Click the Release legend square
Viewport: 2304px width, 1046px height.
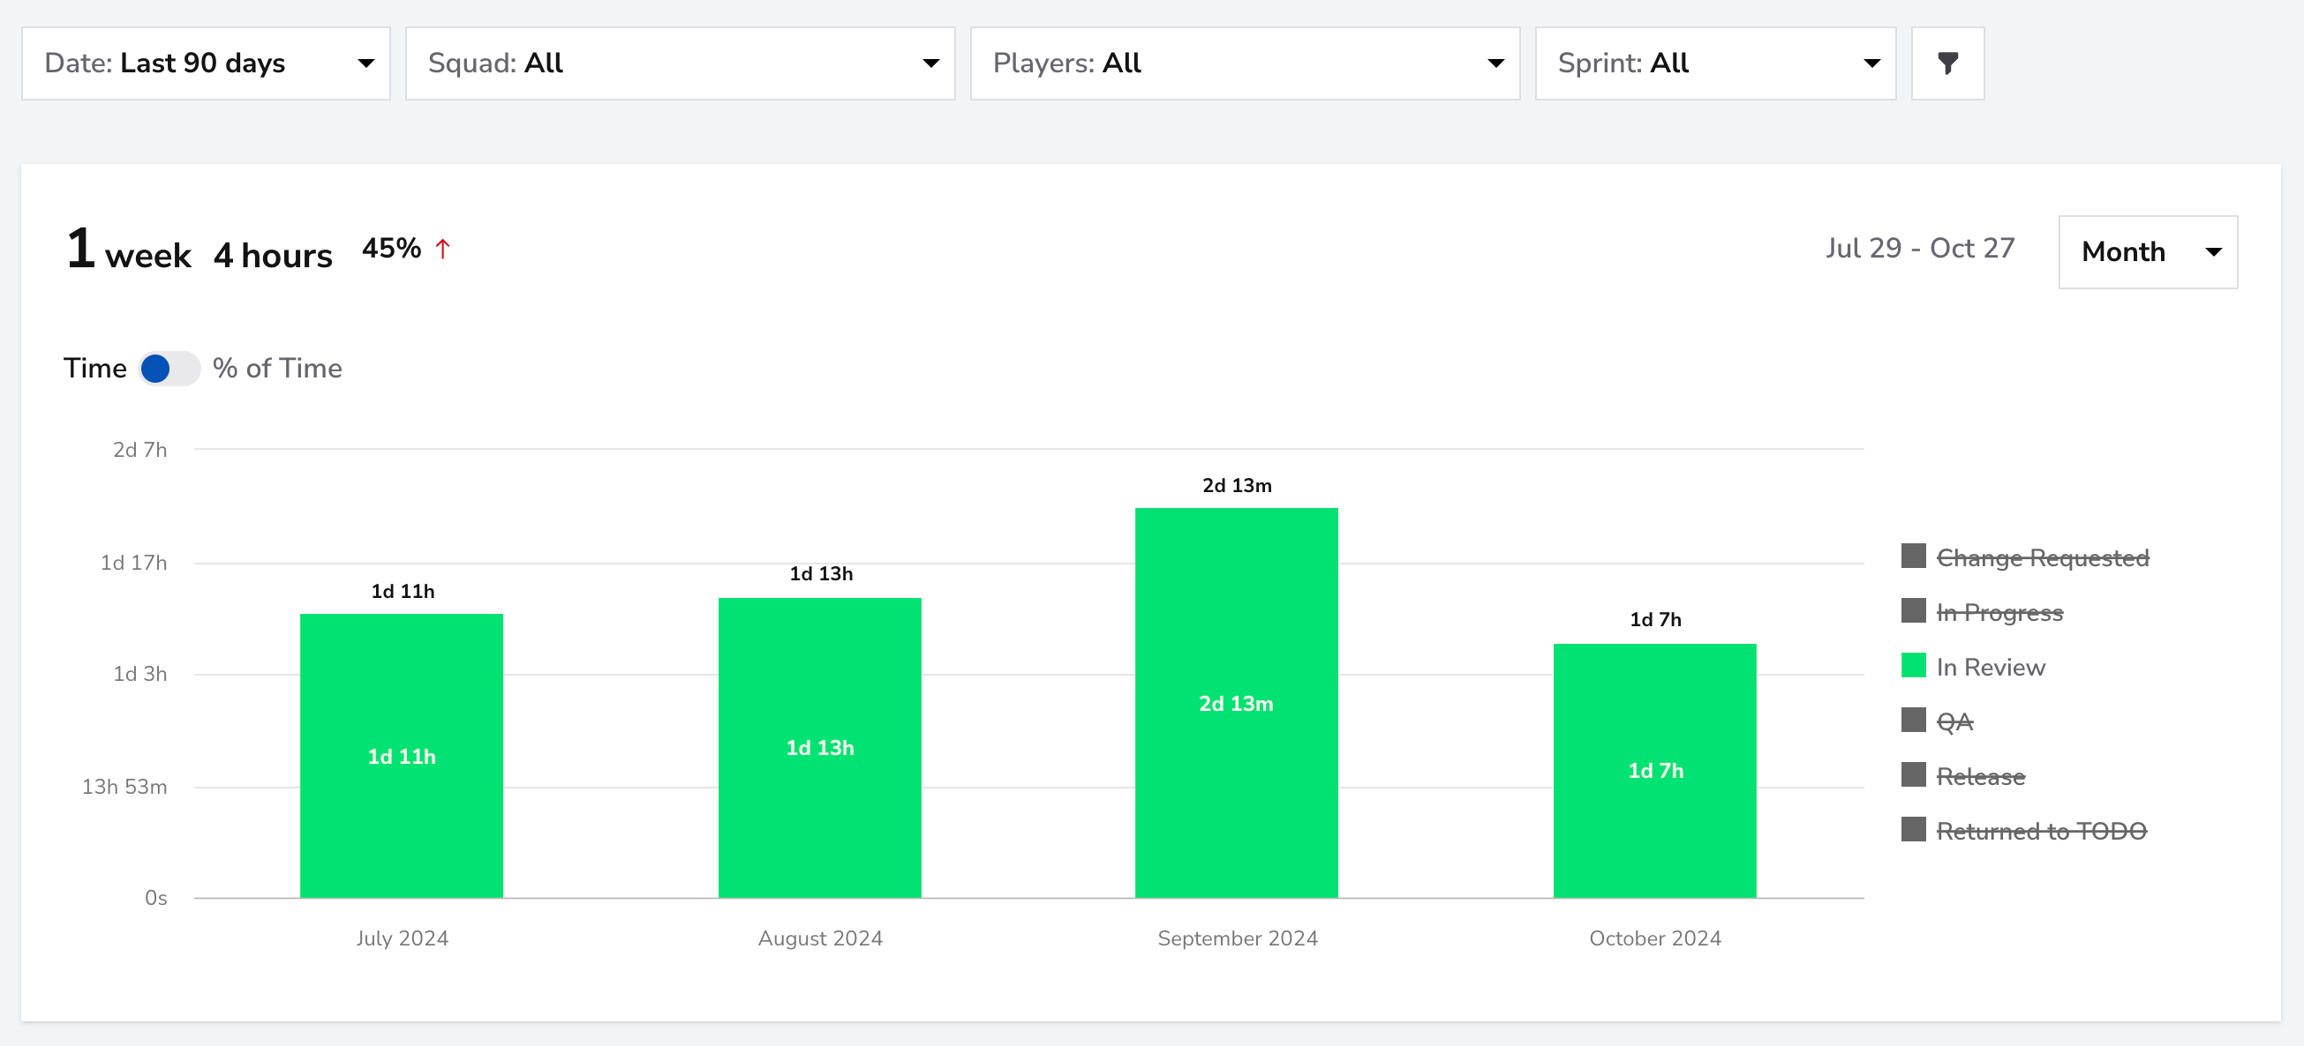[x=1913, y=775]
